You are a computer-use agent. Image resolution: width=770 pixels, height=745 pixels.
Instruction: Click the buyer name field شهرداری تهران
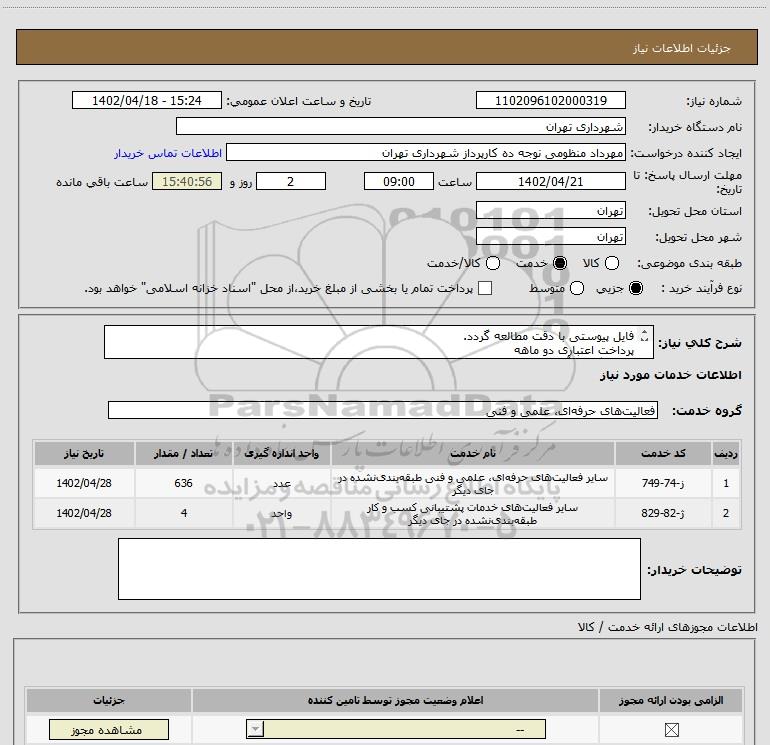coord(401,126)
